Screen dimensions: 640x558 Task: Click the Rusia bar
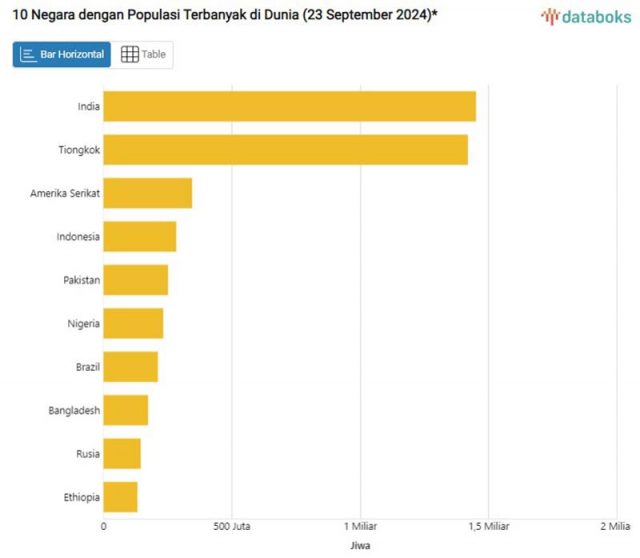point(122,453)
